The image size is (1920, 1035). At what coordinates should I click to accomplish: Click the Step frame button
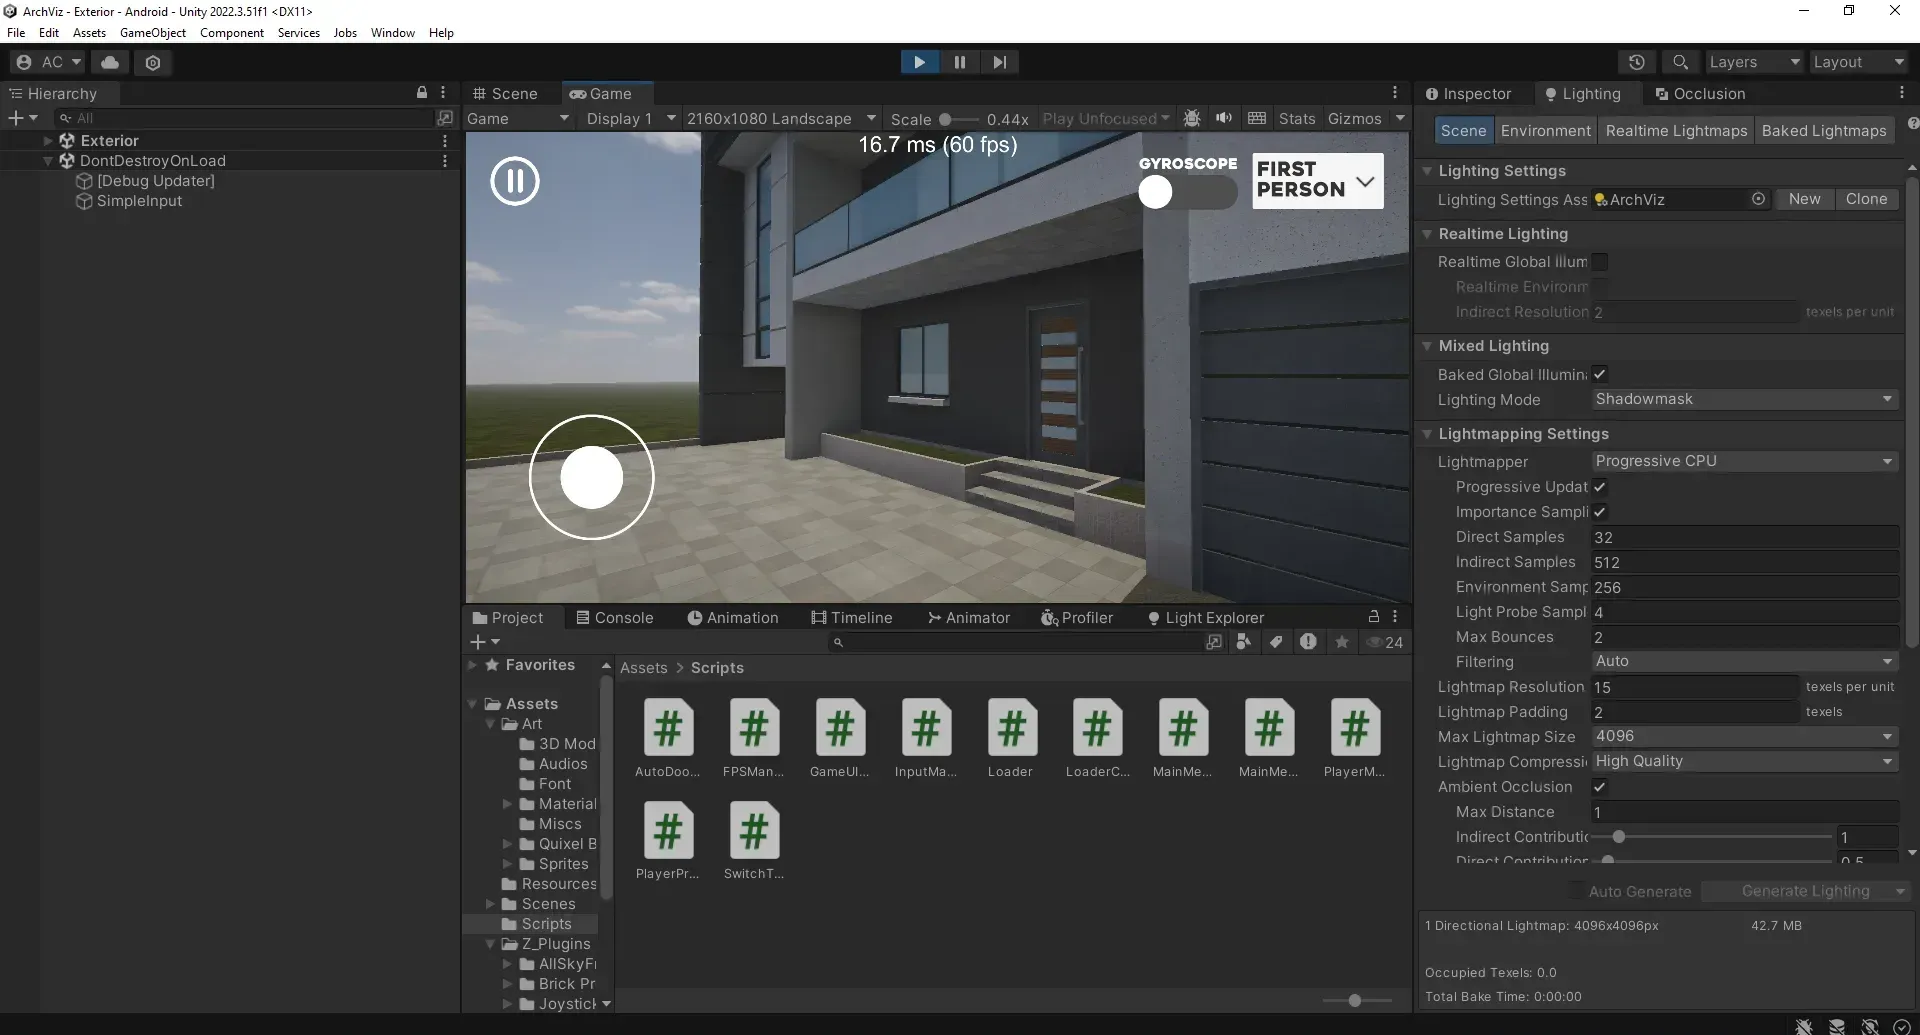point(999,62)
